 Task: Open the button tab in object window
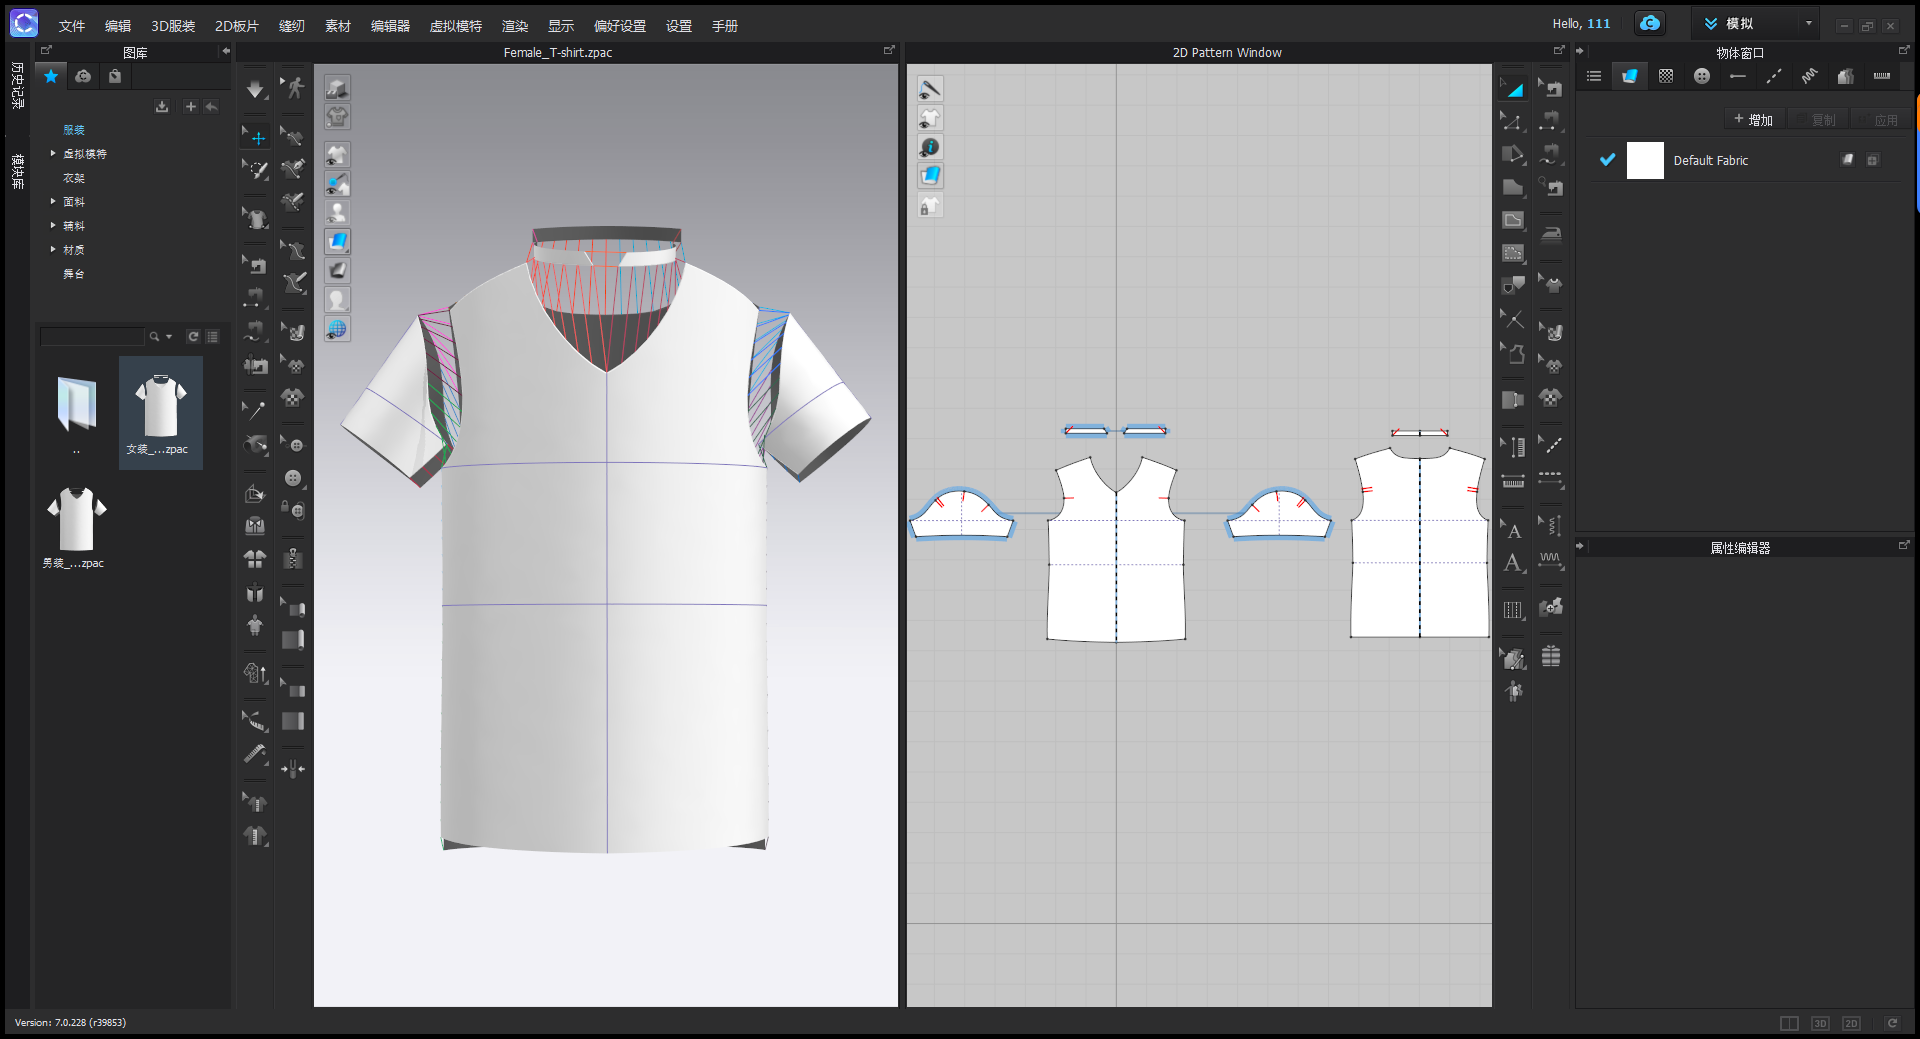tap(1702, 76)
